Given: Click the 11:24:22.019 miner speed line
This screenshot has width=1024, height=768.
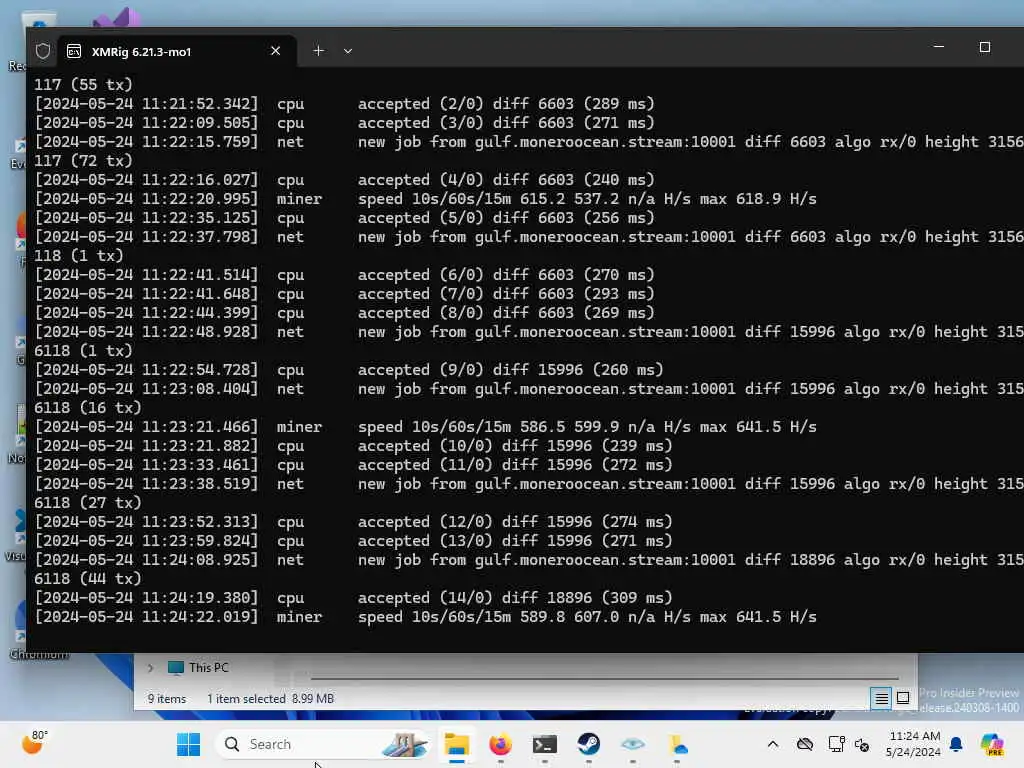Looking at the screenshot, I should pyautogui.click(x=425, y=616).
